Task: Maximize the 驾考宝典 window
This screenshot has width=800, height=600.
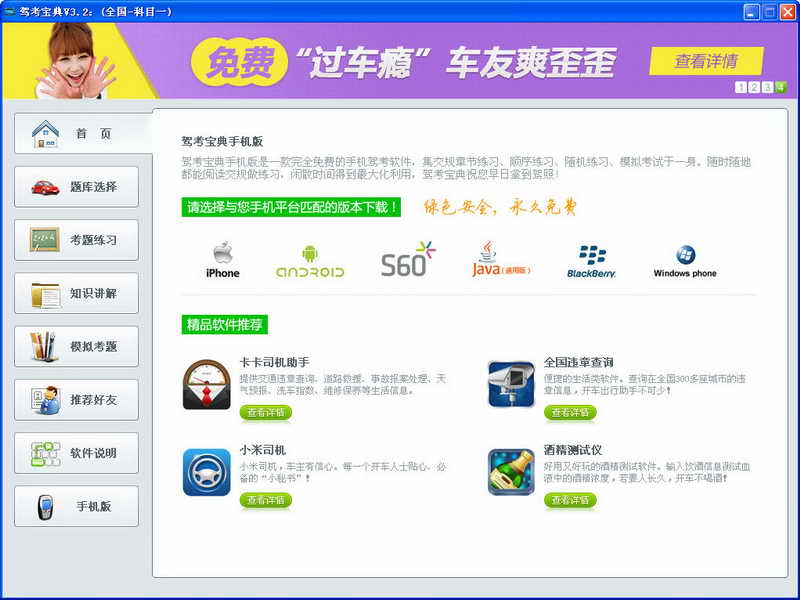Action: 770,12
